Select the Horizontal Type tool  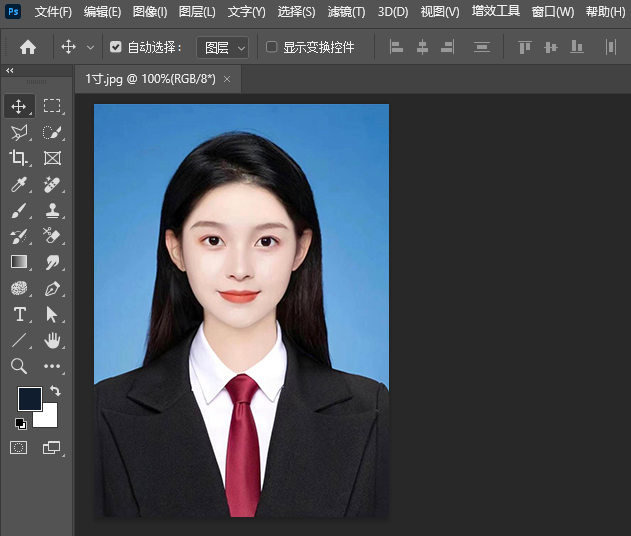(x=20, y=314)
